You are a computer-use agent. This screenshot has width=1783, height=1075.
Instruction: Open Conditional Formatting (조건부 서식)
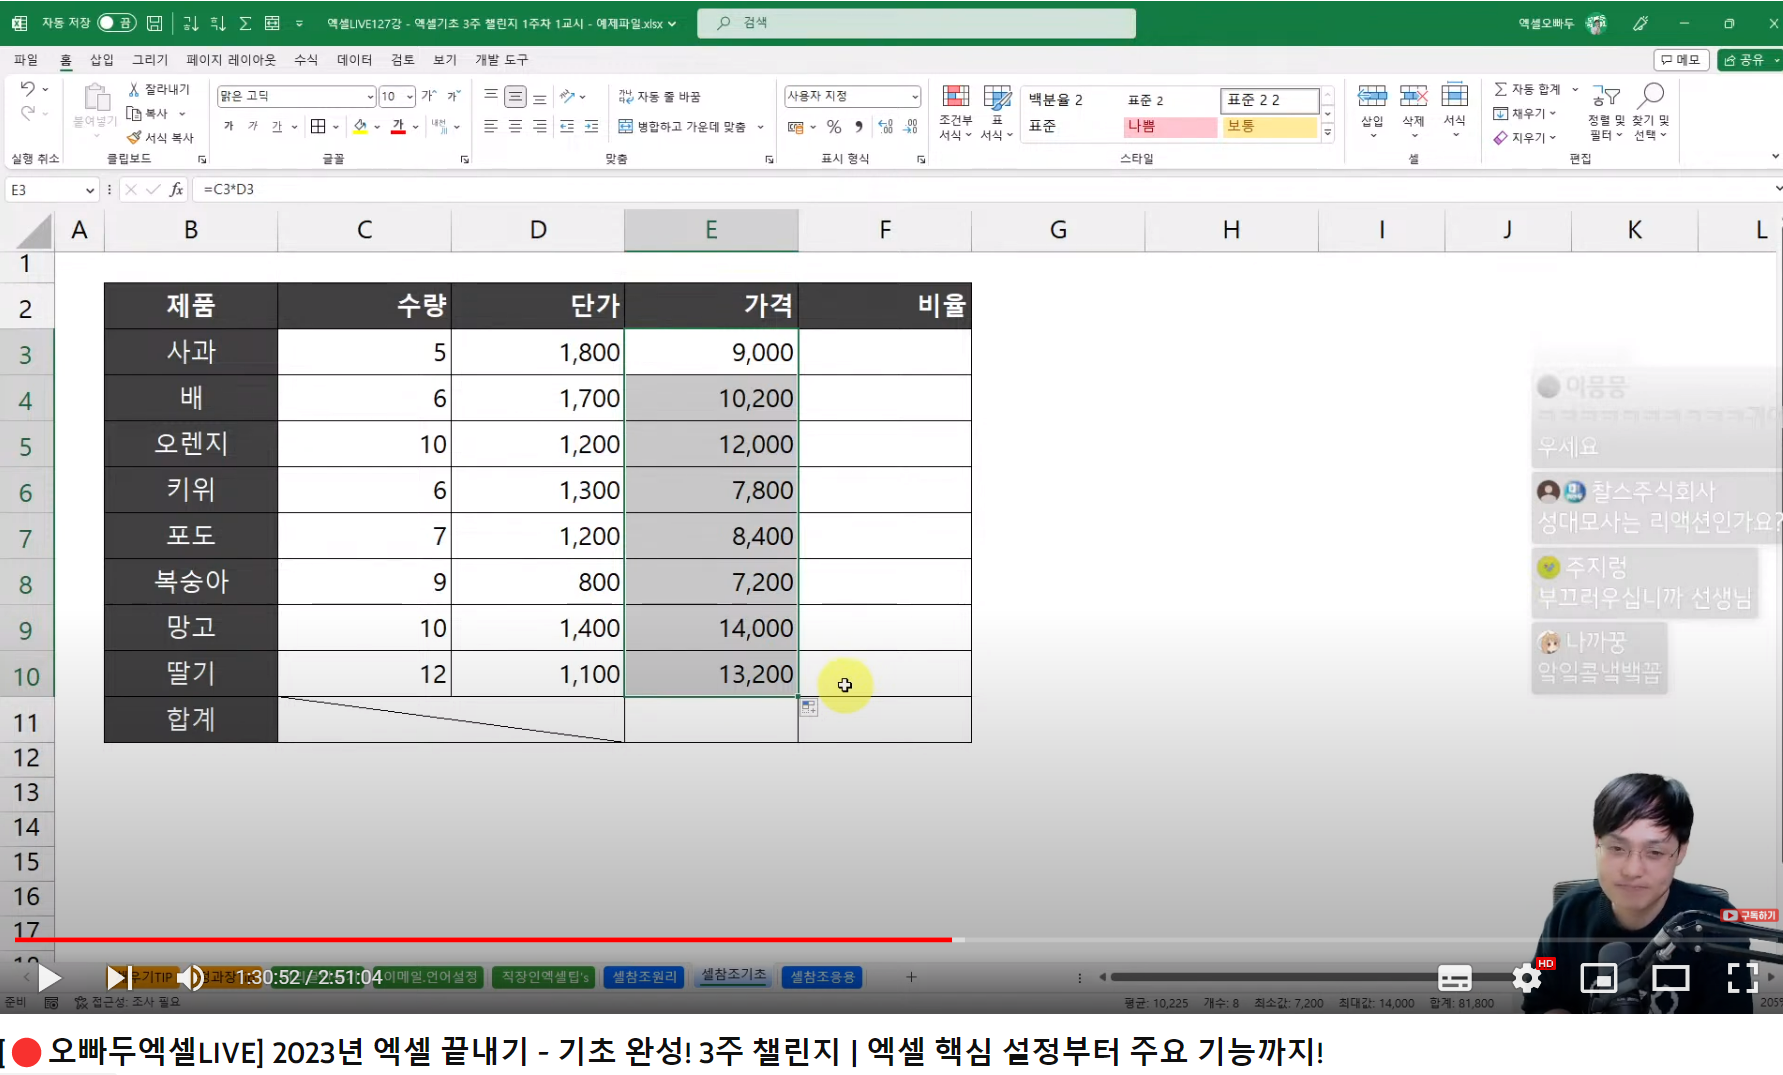(x=956, y=113)
